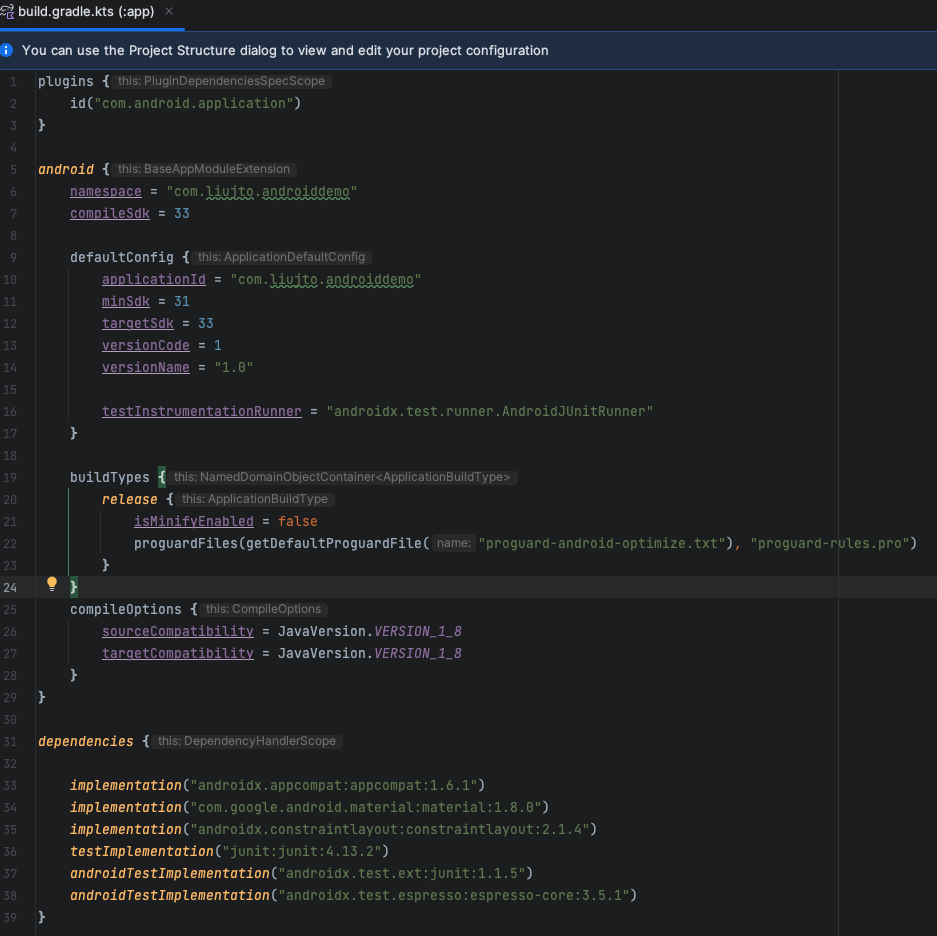Click line number 1 in the gutter
The width and height of the screenshot is (937, 936).
[x=13, y=81]
